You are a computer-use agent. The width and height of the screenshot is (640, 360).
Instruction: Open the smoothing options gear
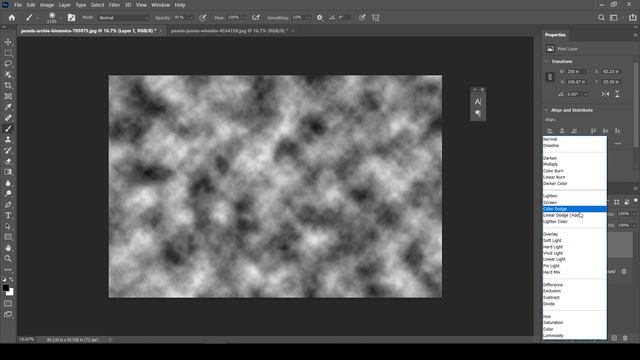point(320,18)
